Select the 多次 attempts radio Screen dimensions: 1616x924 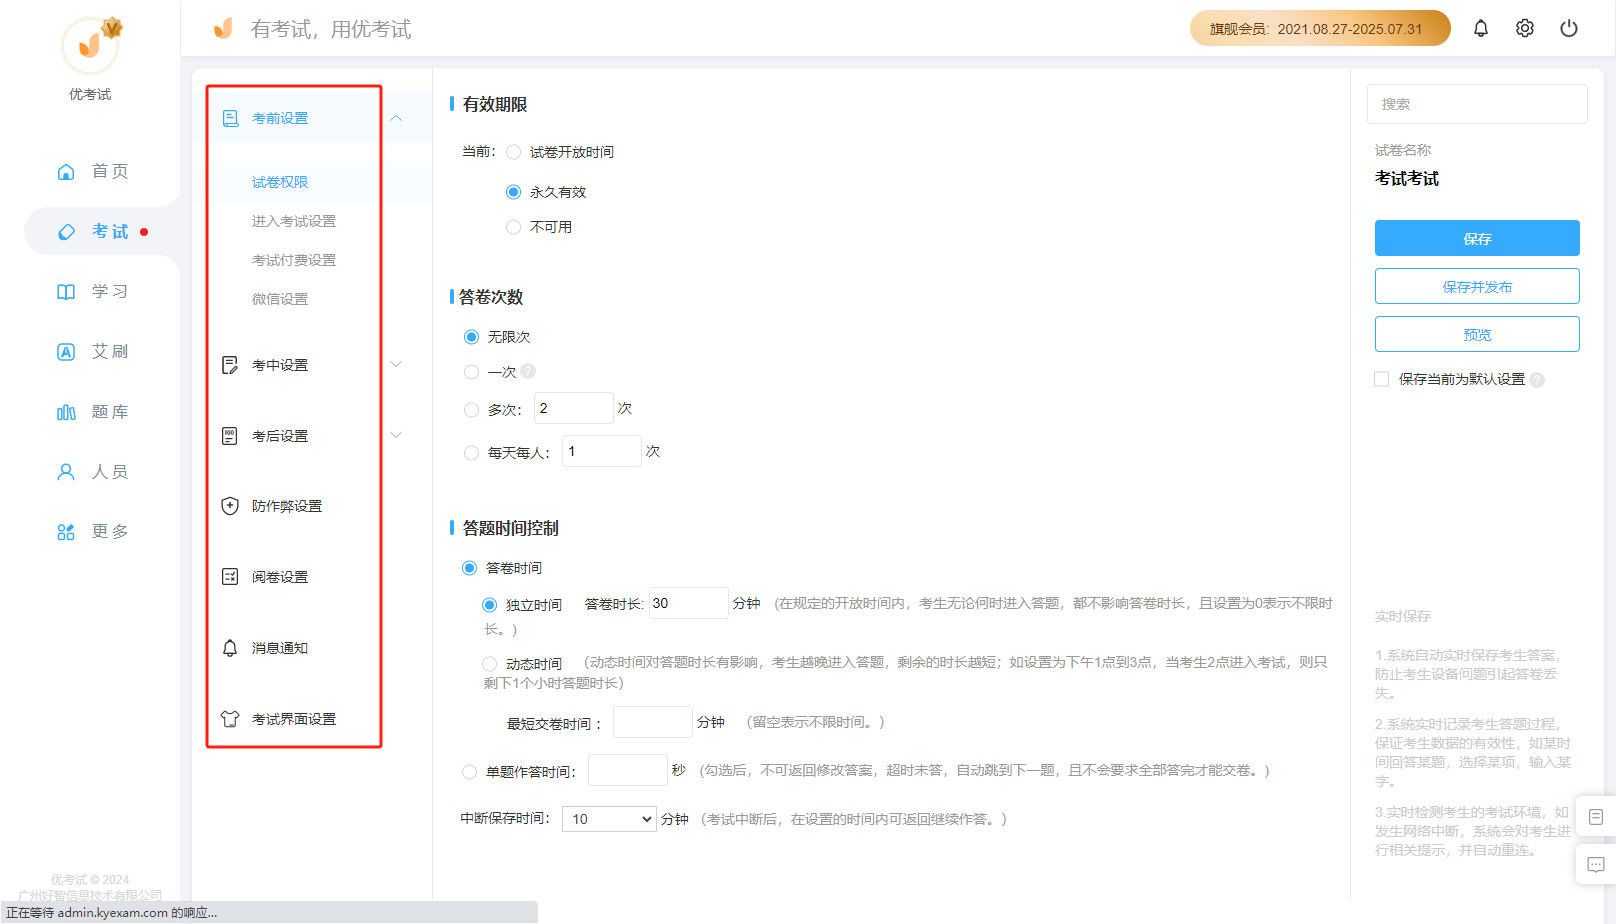pos(471,410)
